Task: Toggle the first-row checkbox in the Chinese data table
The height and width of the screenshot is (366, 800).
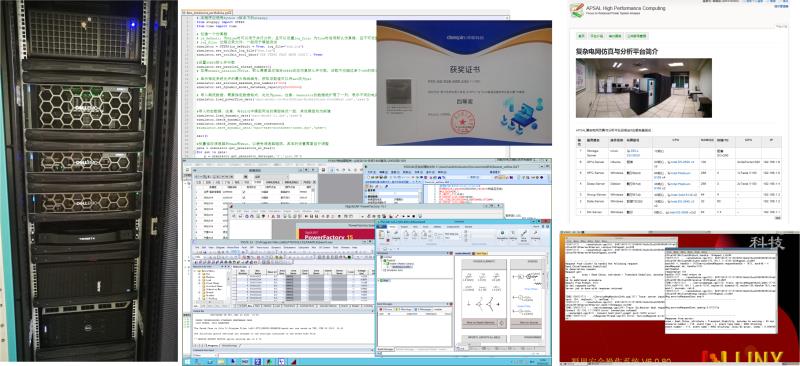Action: tap(244, 192)
